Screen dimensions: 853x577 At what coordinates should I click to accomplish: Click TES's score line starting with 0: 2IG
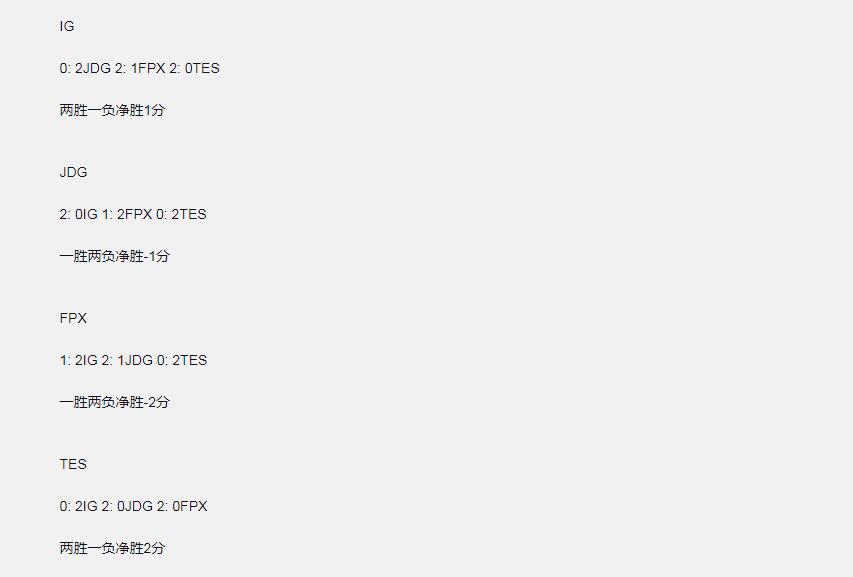point(133,506)
